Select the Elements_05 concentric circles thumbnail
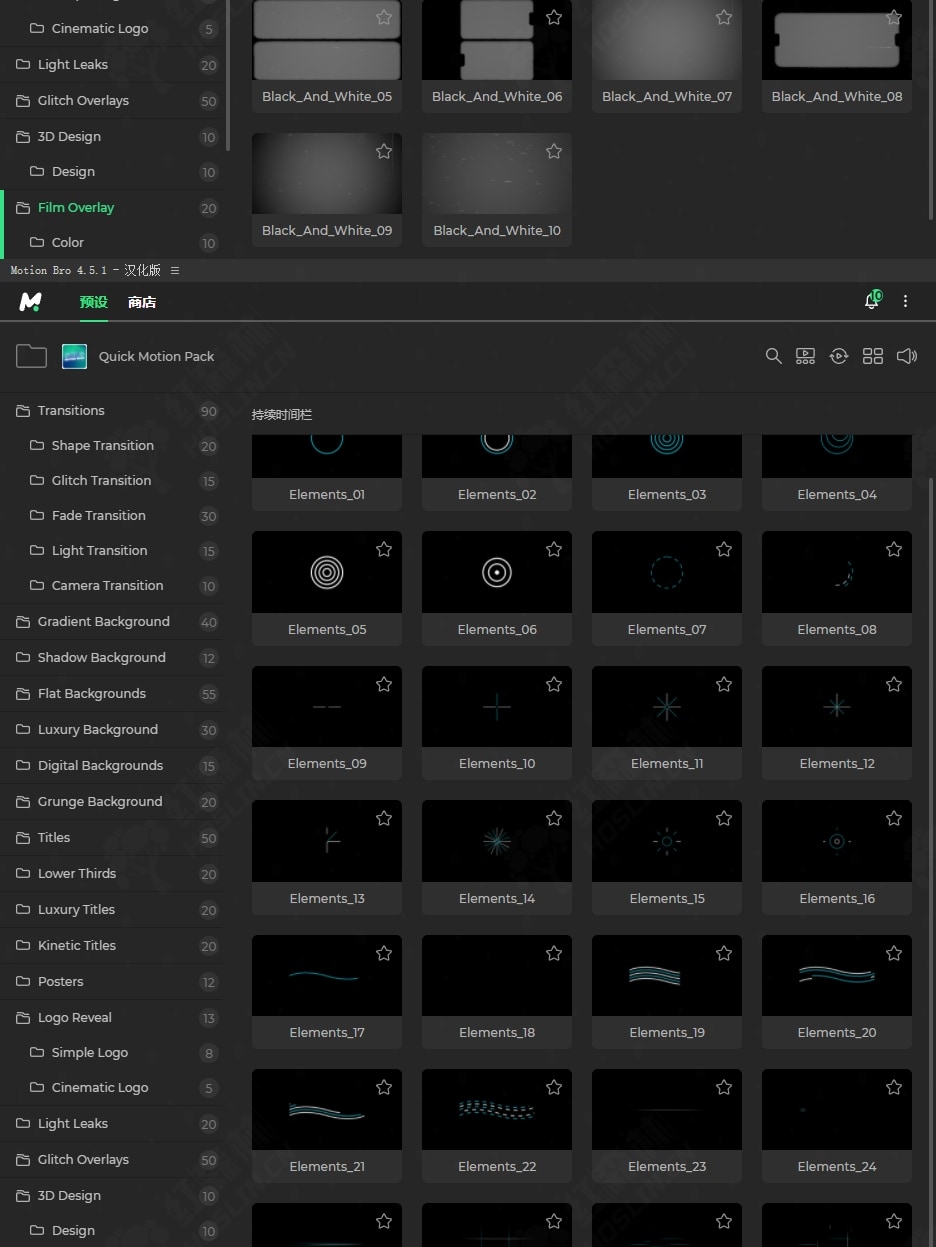 pos(327,572)
